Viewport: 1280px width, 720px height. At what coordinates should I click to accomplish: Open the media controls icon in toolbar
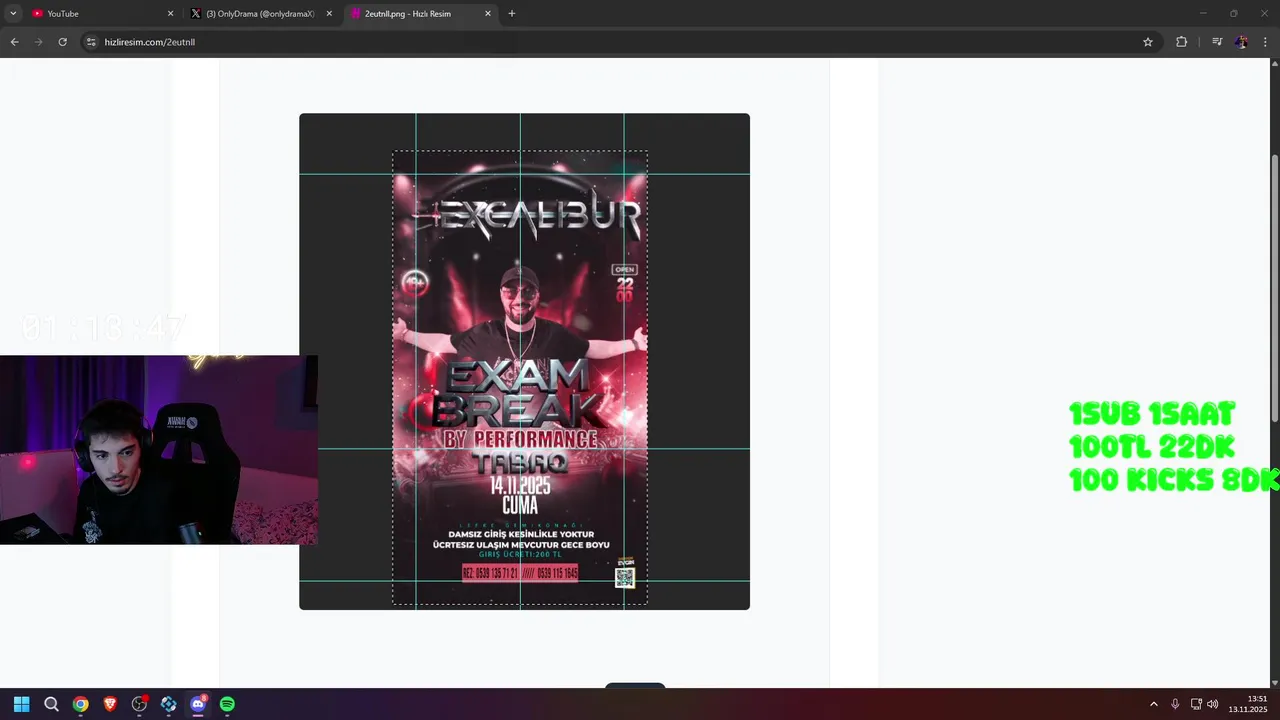click(x=1217, y=42)
